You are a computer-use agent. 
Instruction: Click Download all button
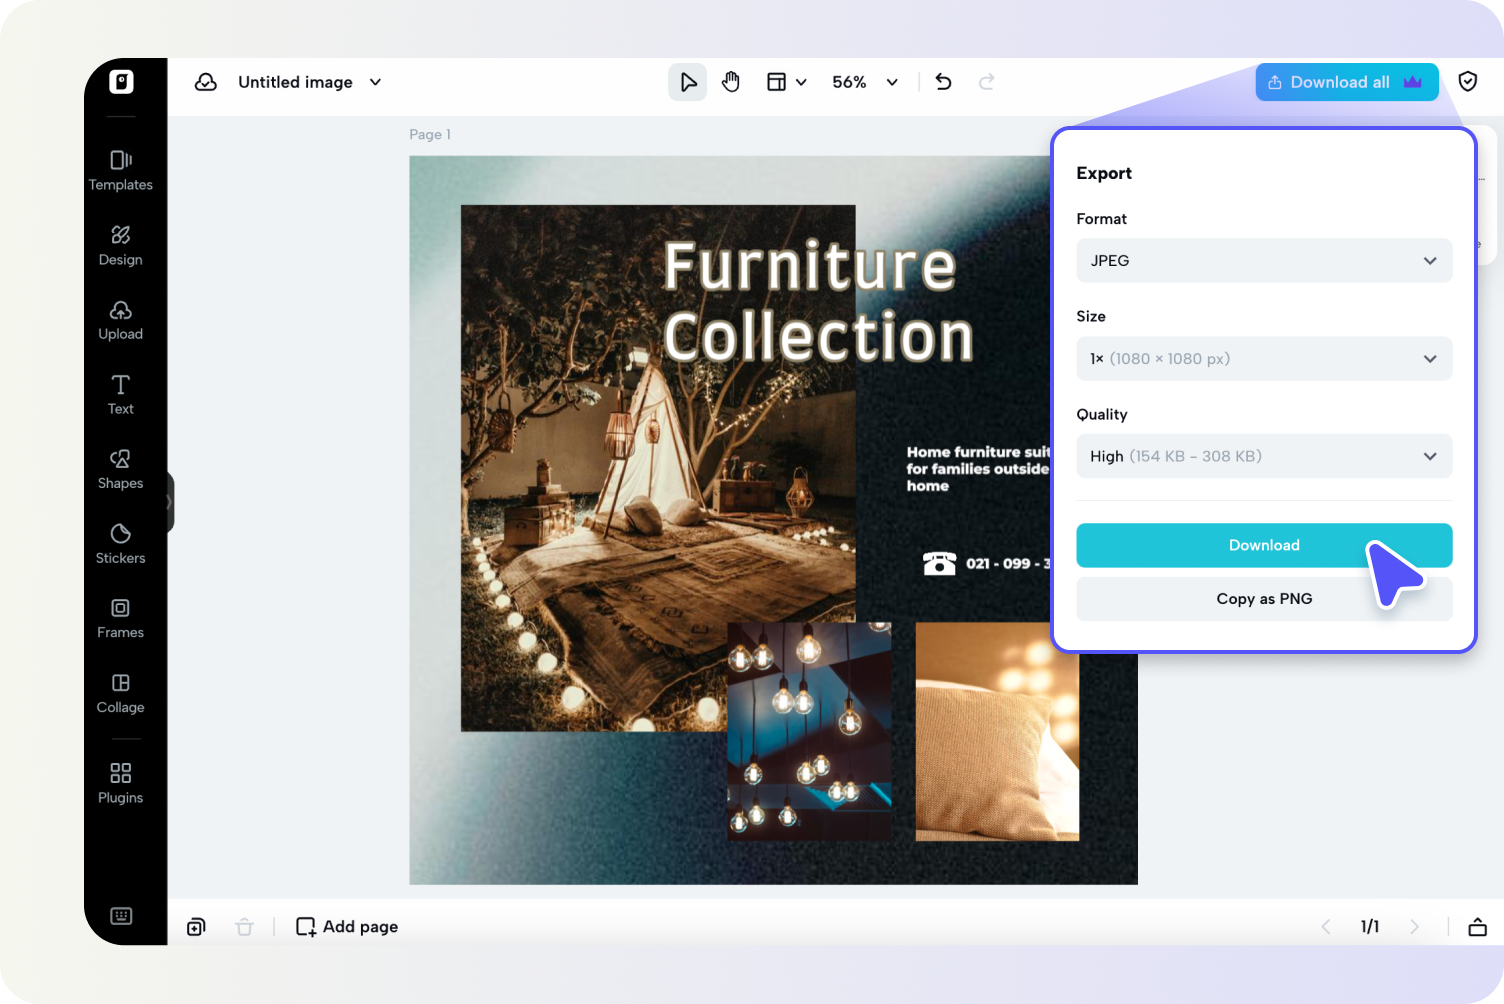[1346, 82]
